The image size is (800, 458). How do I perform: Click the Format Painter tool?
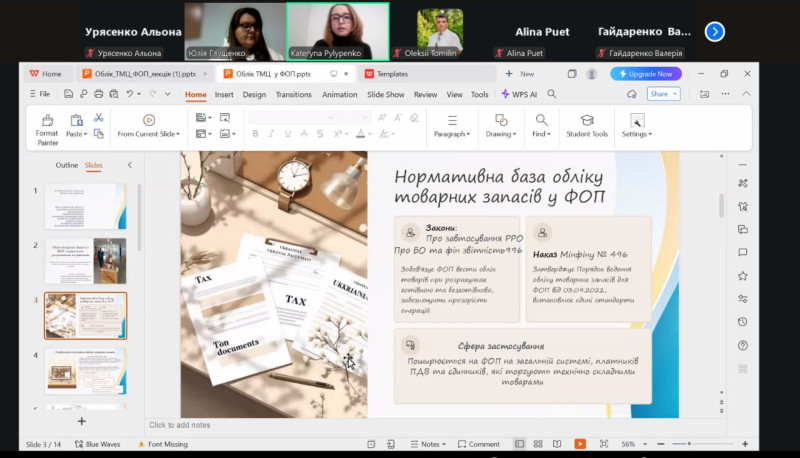[46, 126]
